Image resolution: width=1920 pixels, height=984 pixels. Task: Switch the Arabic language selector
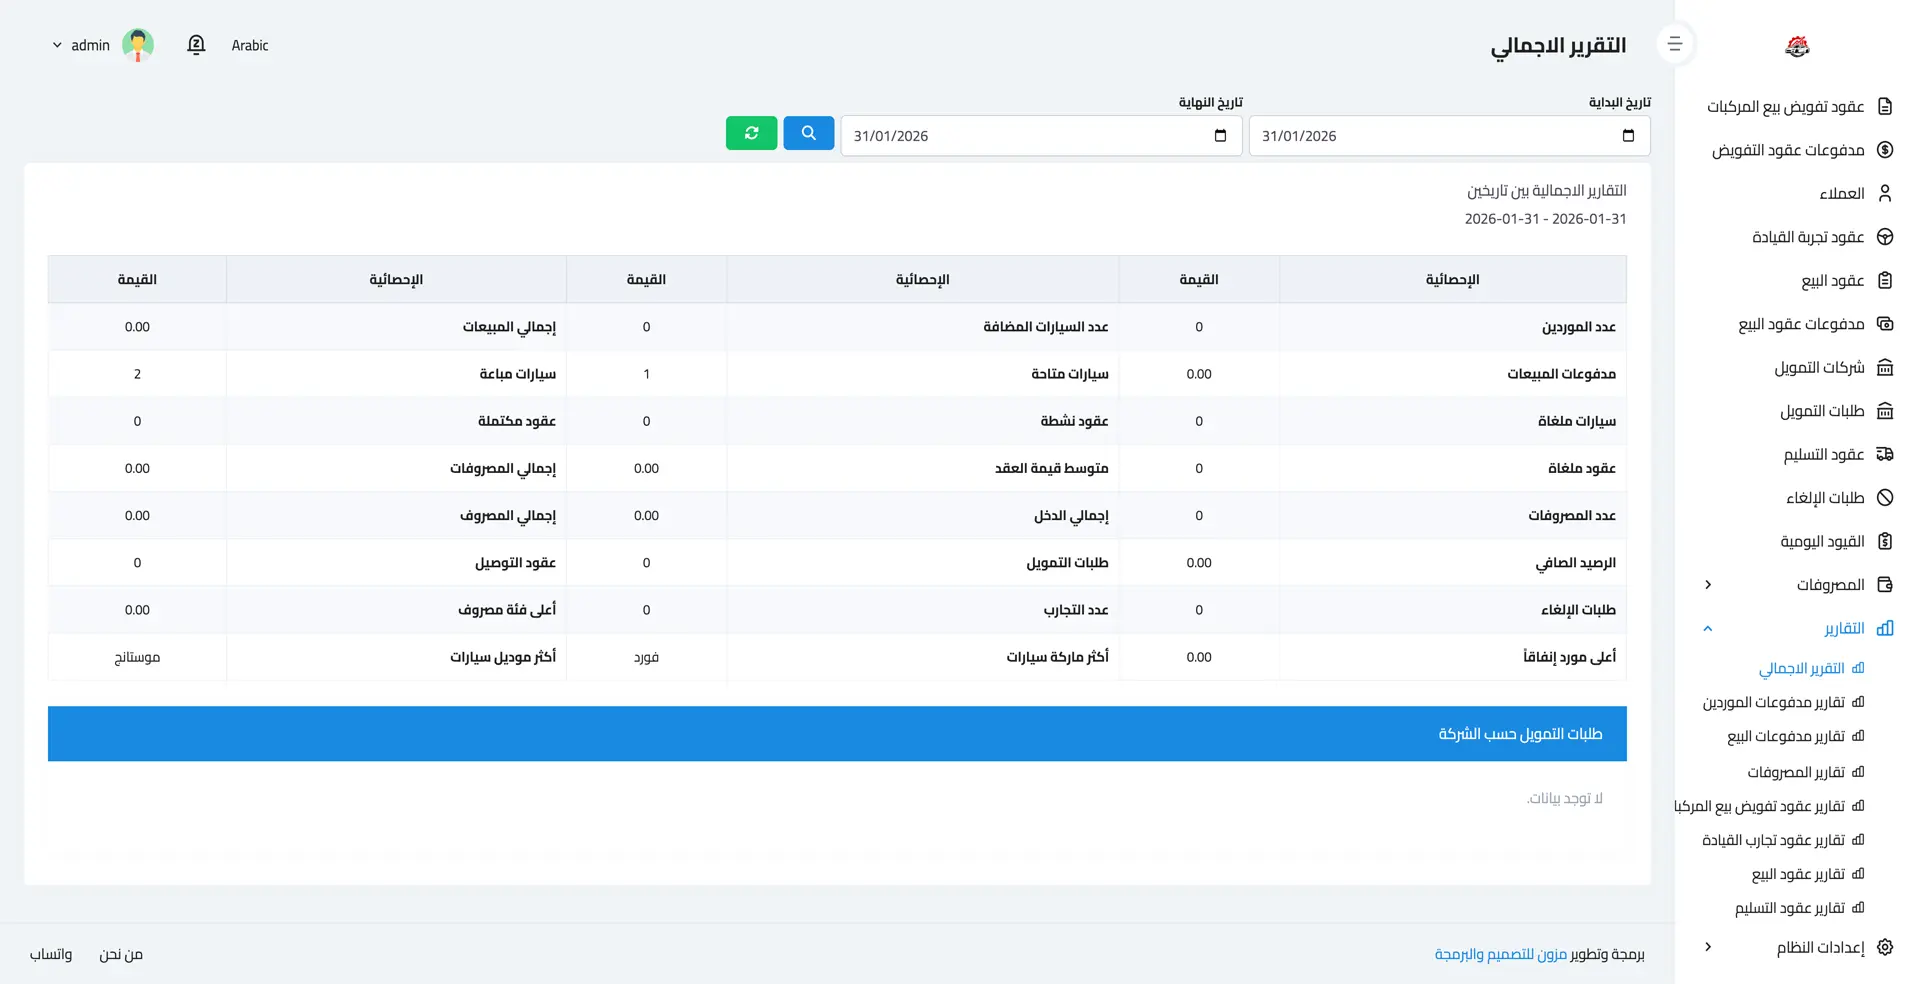(x=250, y=45)
